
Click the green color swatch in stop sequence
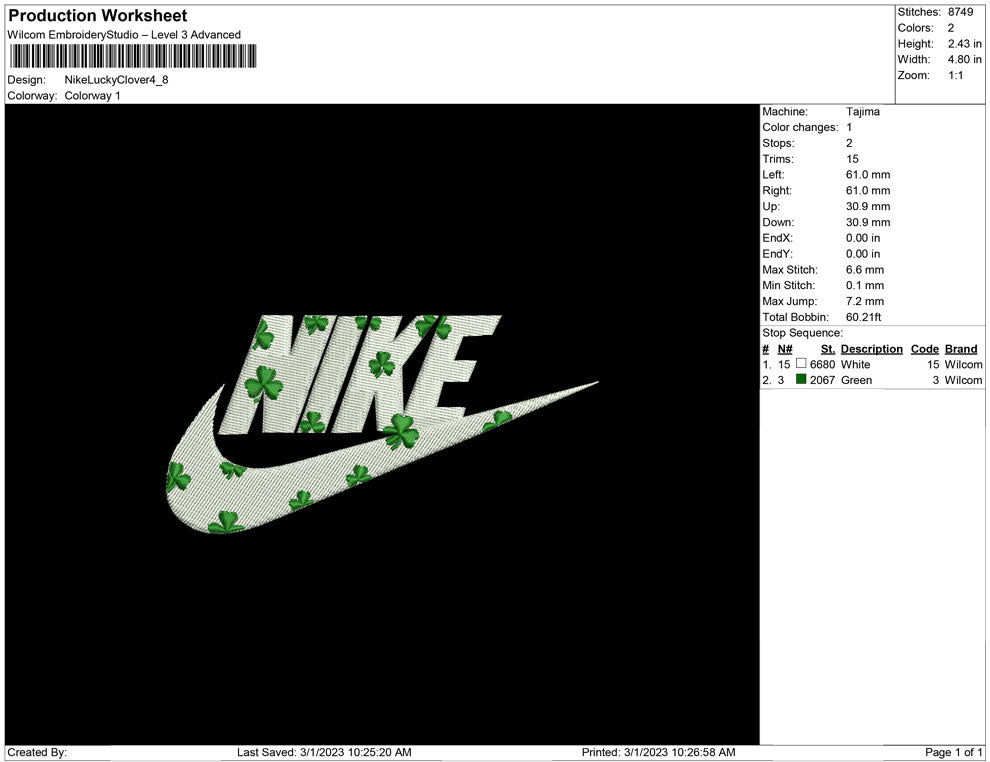801,380
